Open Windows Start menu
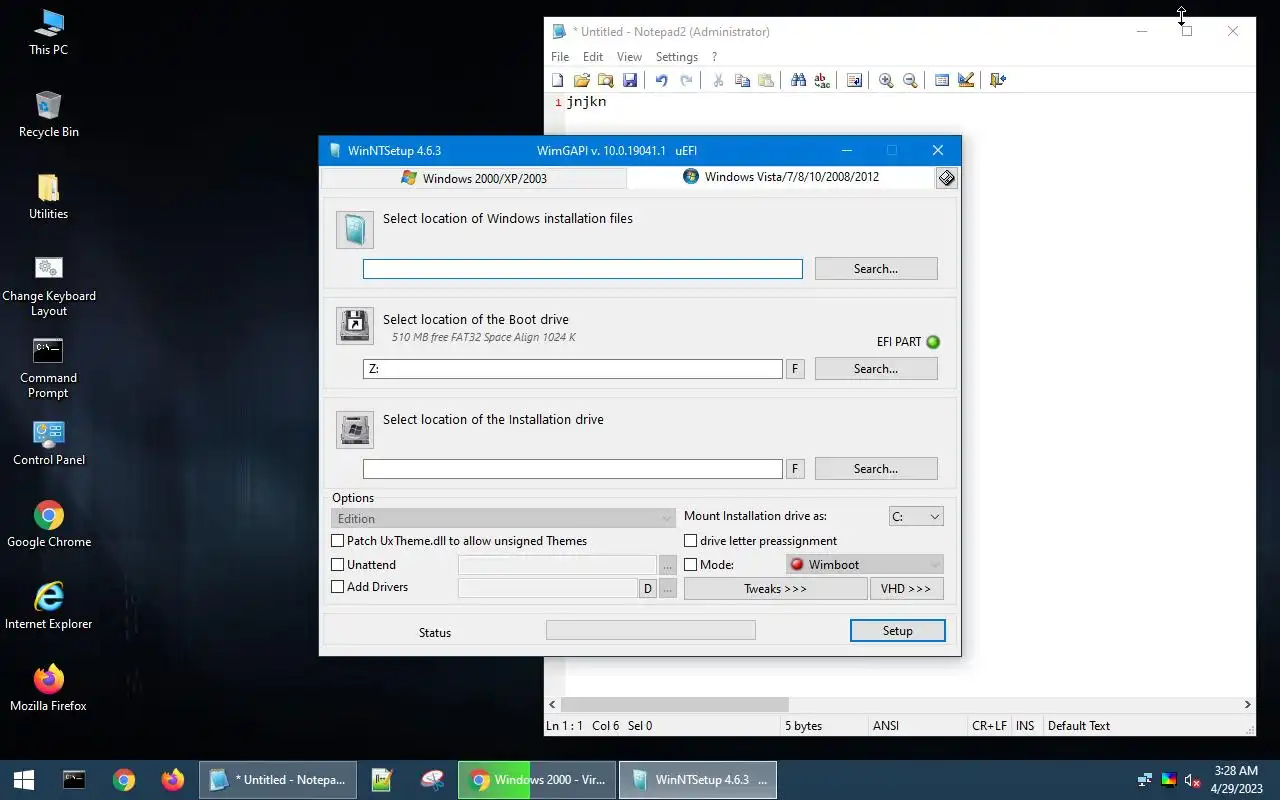This screenshot has height=800, width=1280. pyautogui.click(x=24, y=780)
